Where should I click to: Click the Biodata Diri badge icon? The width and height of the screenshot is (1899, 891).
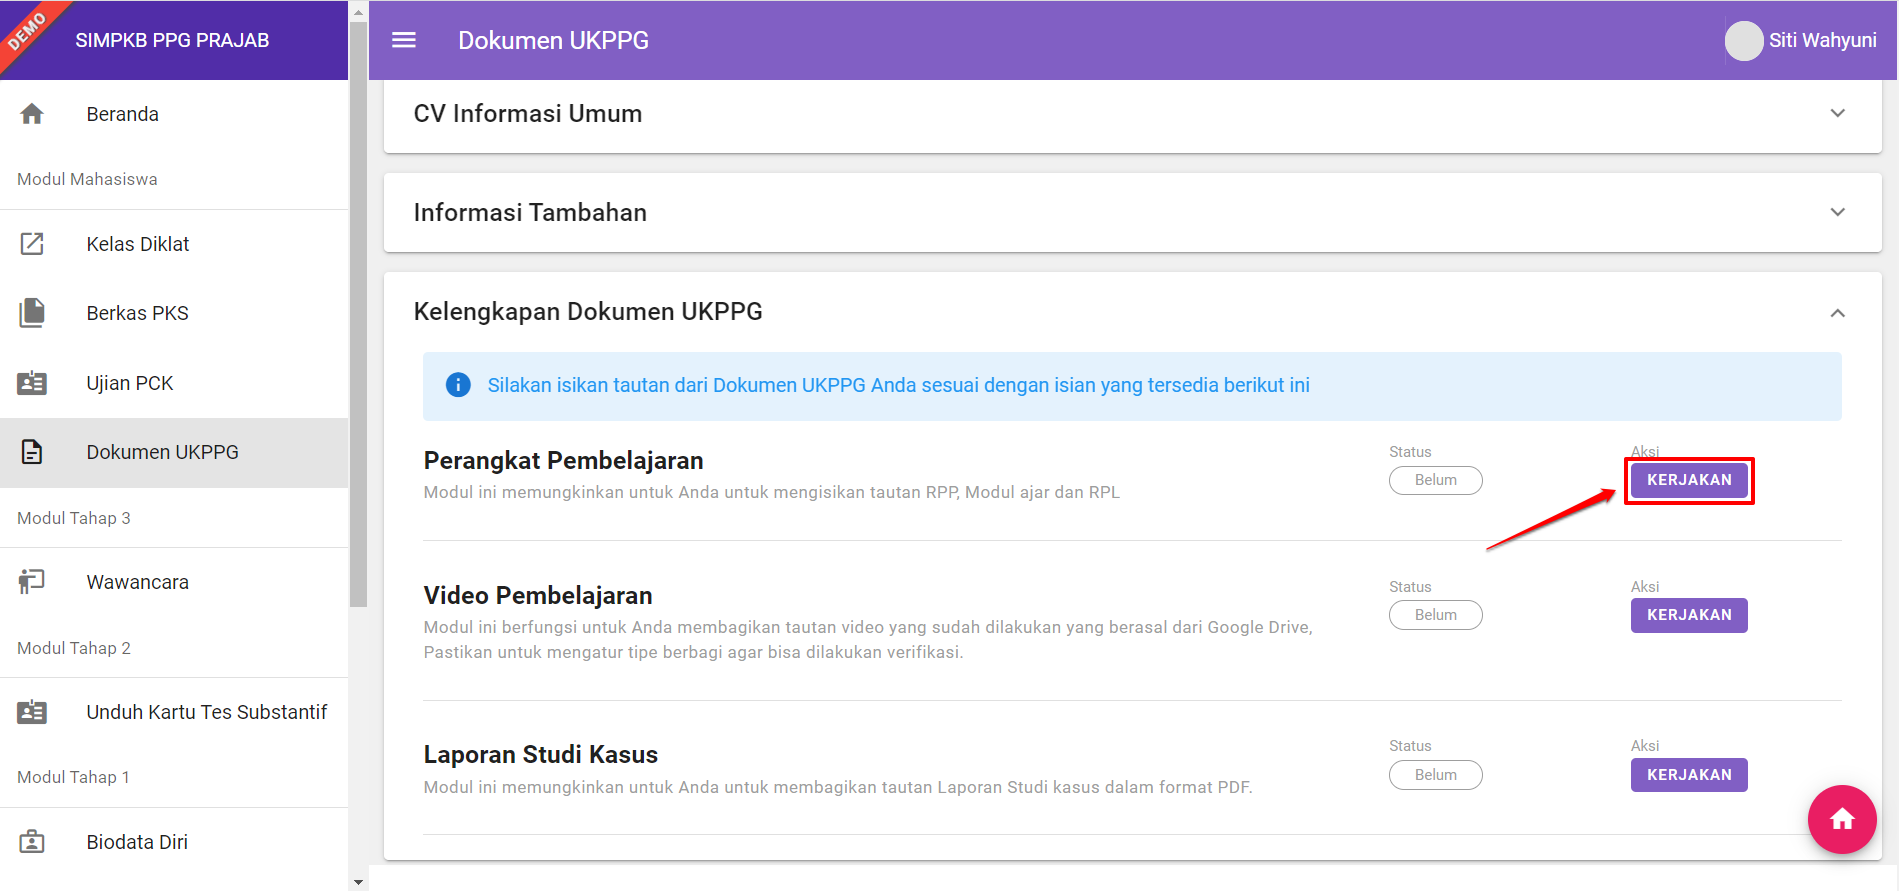32,842
